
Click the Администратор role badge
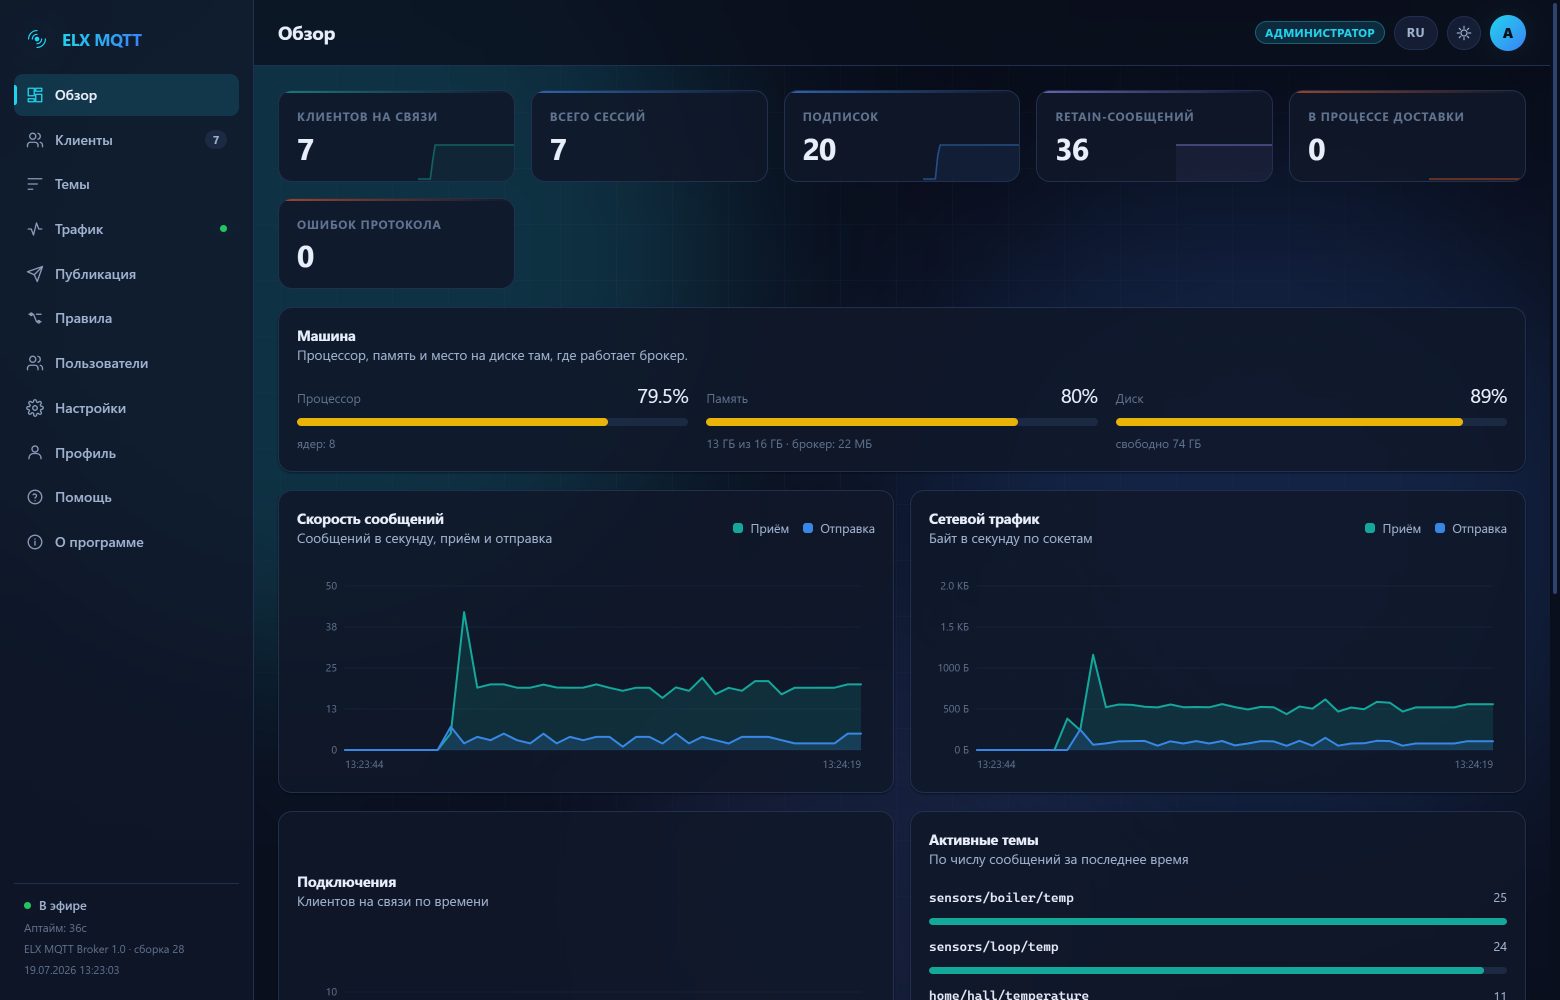1320,33
